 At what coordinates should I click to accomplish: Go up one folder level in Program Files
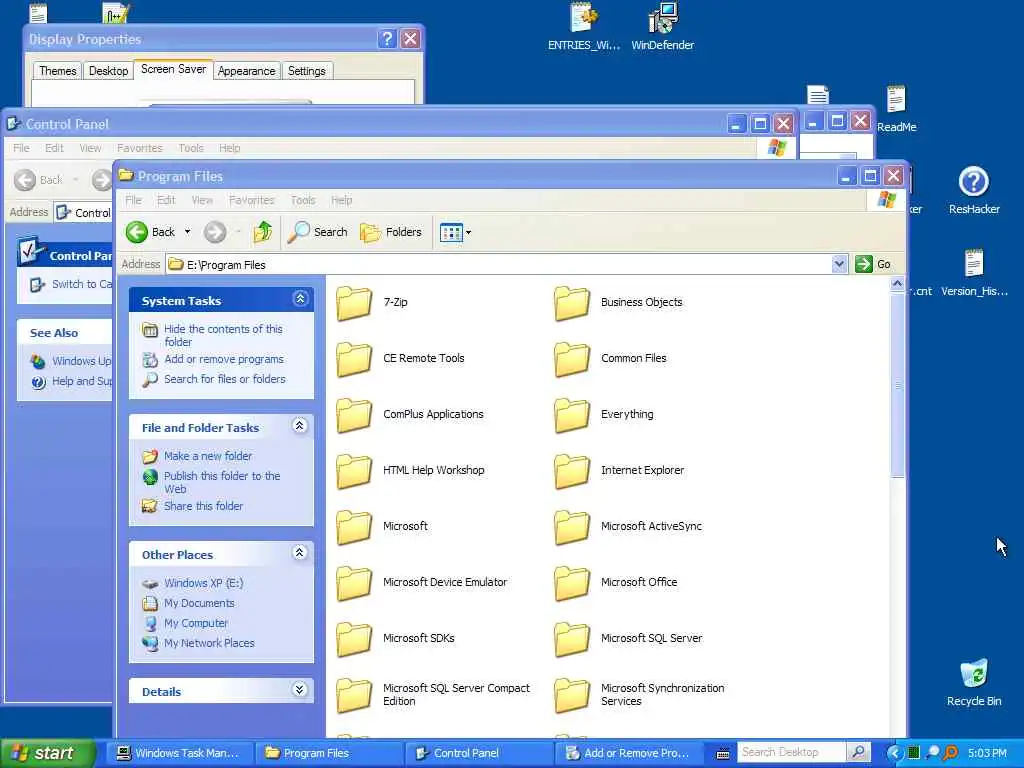point(263,232)
